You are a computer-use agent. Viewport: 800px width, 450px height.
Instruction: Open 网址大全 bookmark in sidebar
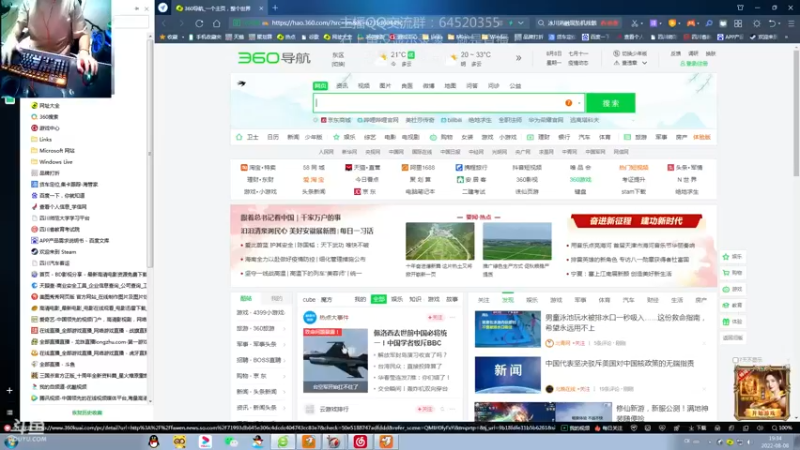point(45,106)
